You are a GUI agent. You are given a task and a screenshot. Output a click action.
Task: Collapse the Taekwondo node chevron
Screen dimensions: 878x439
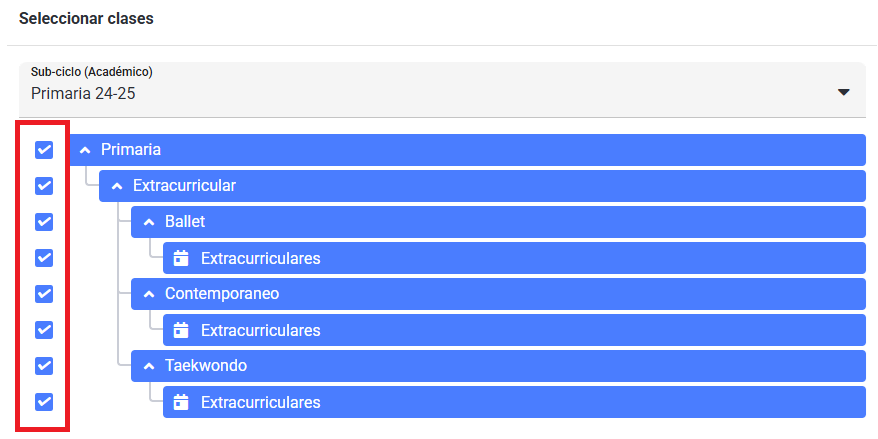(148, 366)
